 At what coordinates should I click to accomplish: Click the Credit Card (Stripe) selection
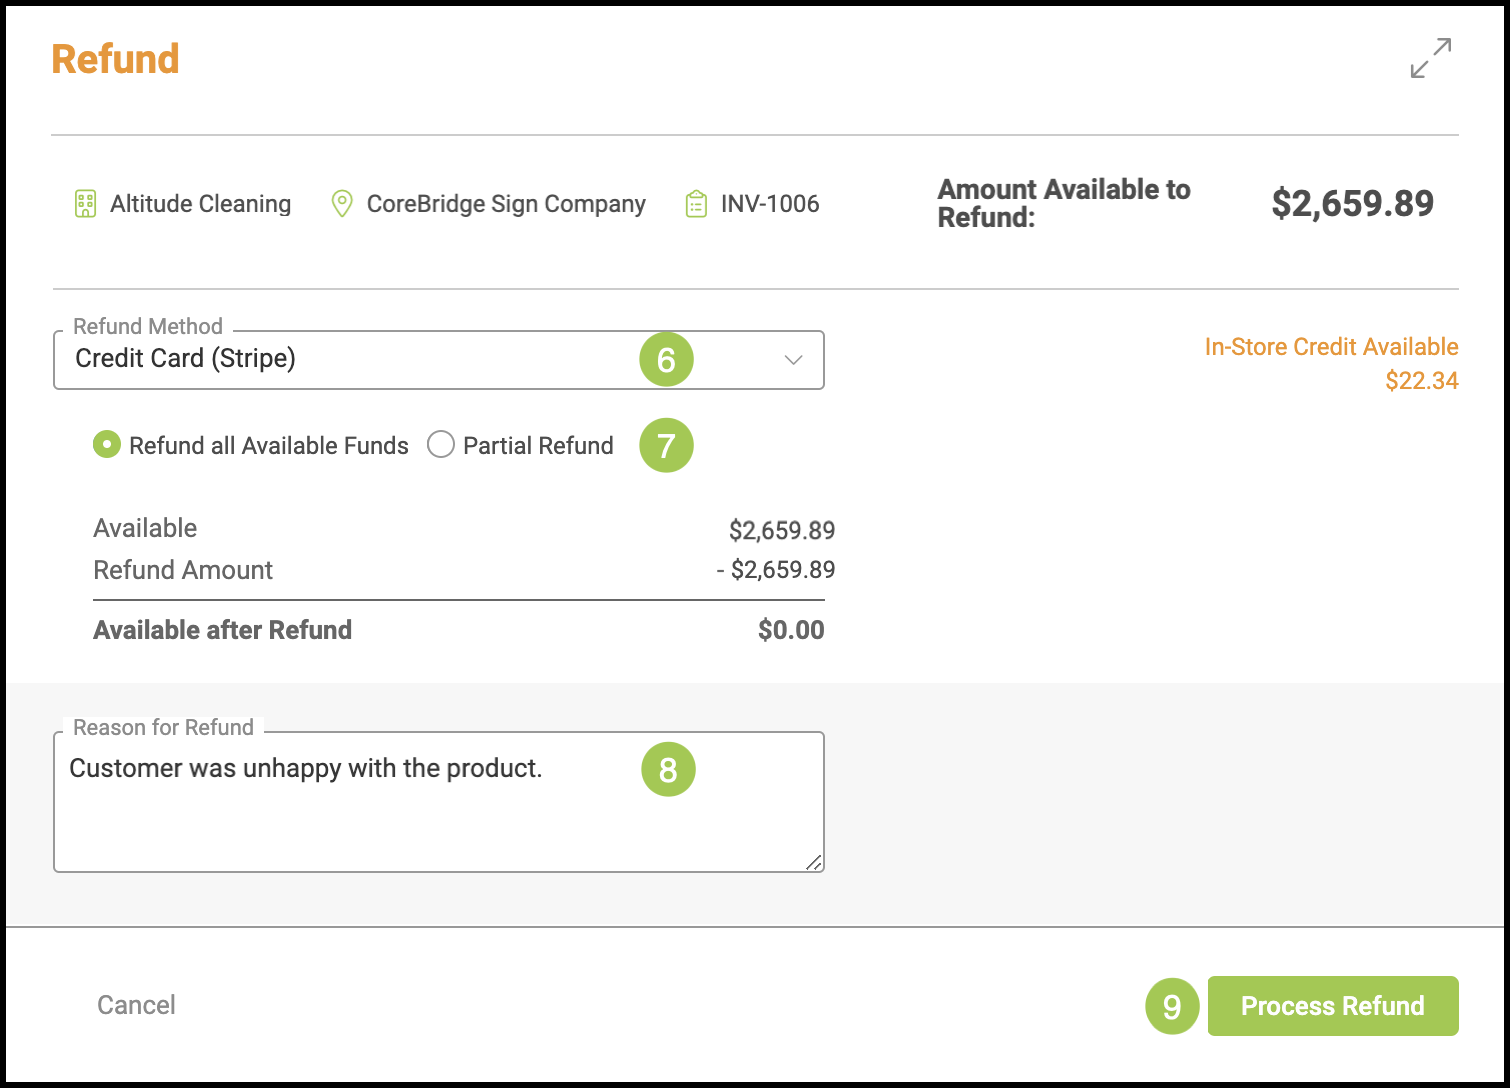(185, 359)
